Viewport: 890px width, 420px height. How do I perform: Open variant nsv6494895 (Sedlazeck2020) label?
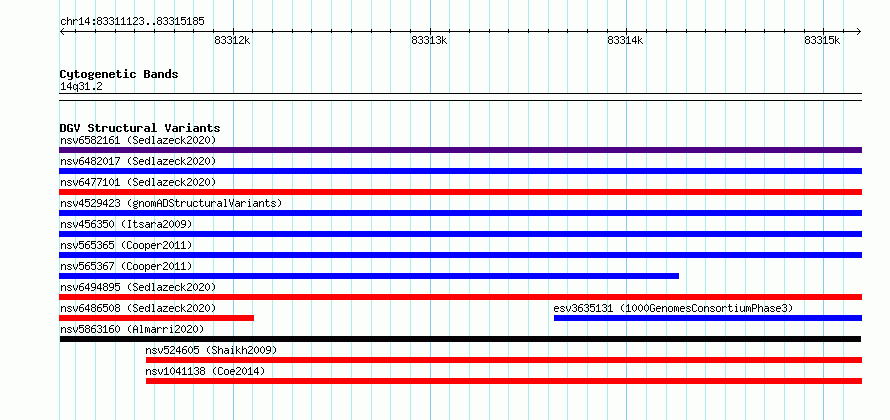tap(138, 287)
